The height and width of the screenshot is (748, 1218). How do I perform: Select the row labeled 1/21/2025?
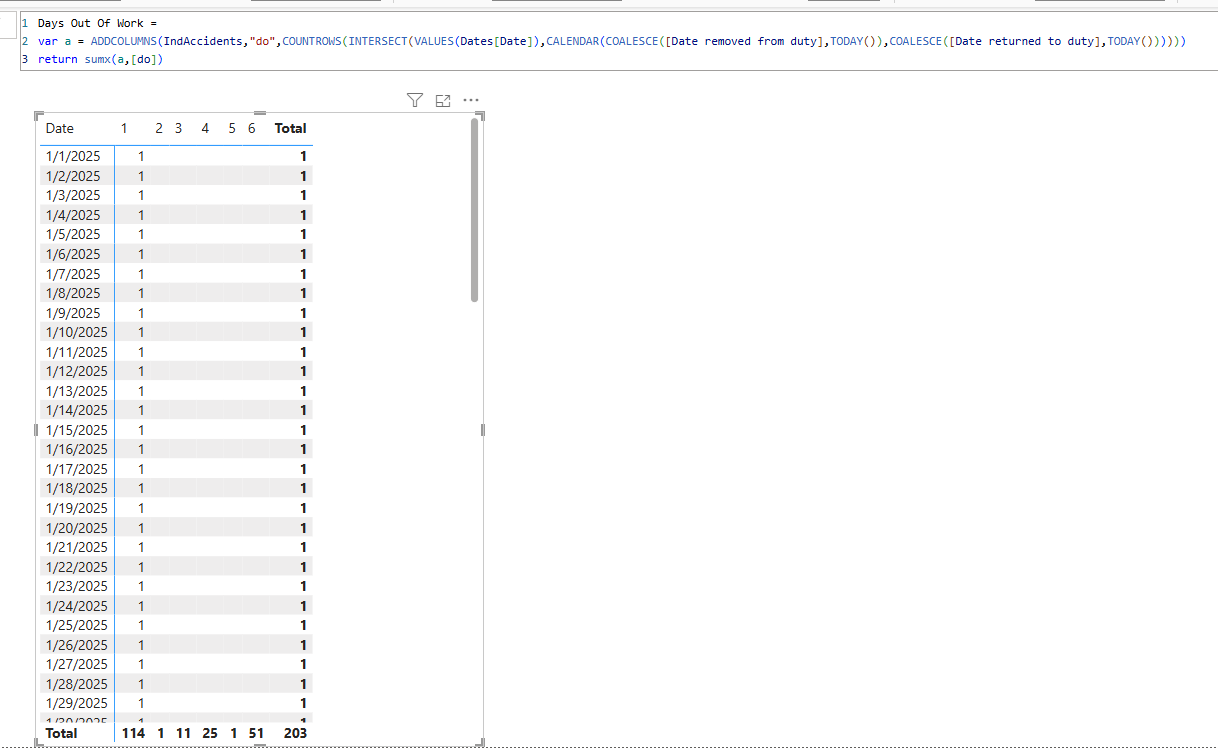pyautogui.click(x=176, y=547)
